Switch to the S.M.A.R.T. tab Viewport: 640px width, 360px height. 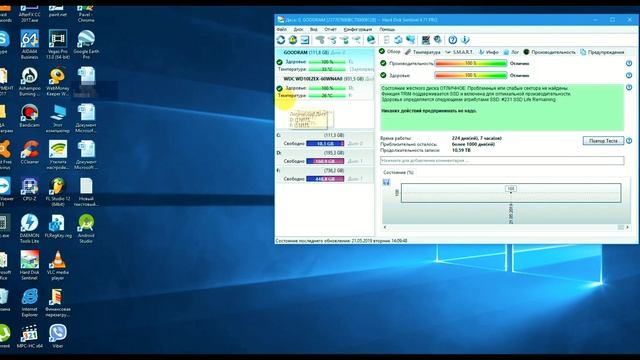tap(459, 52)
